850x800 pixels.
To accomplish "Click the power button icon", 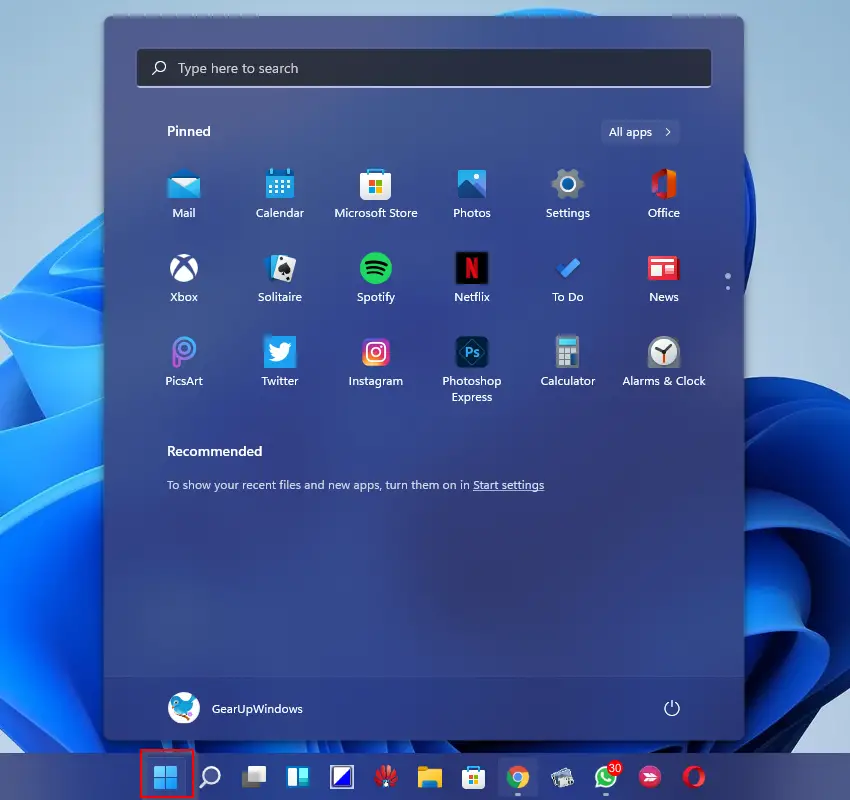I will tap(672, 708).
